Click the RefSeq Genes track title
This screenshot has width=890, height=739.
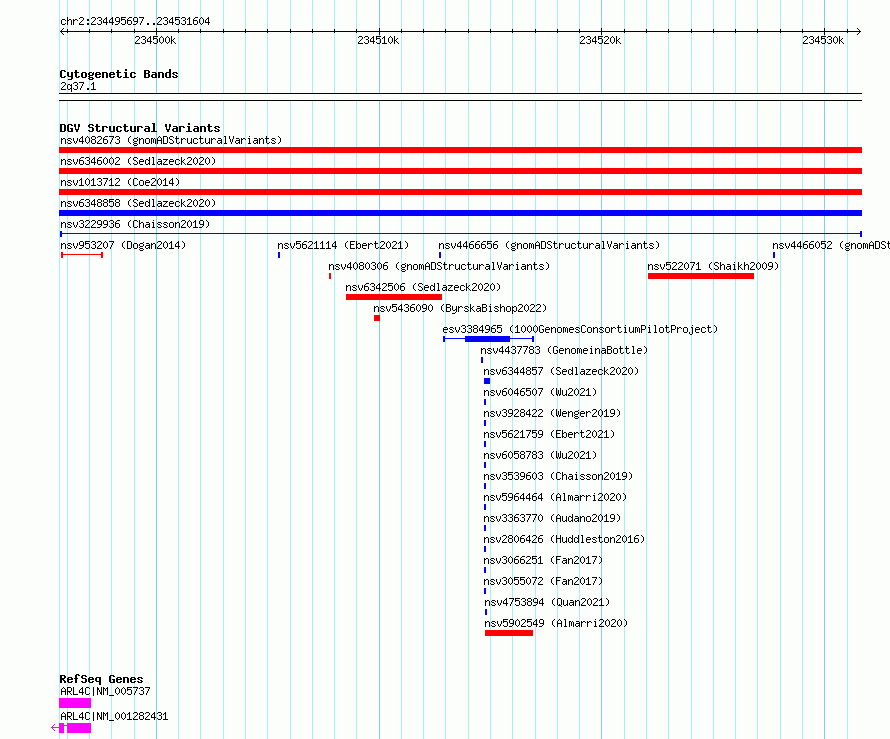point(101,679)
